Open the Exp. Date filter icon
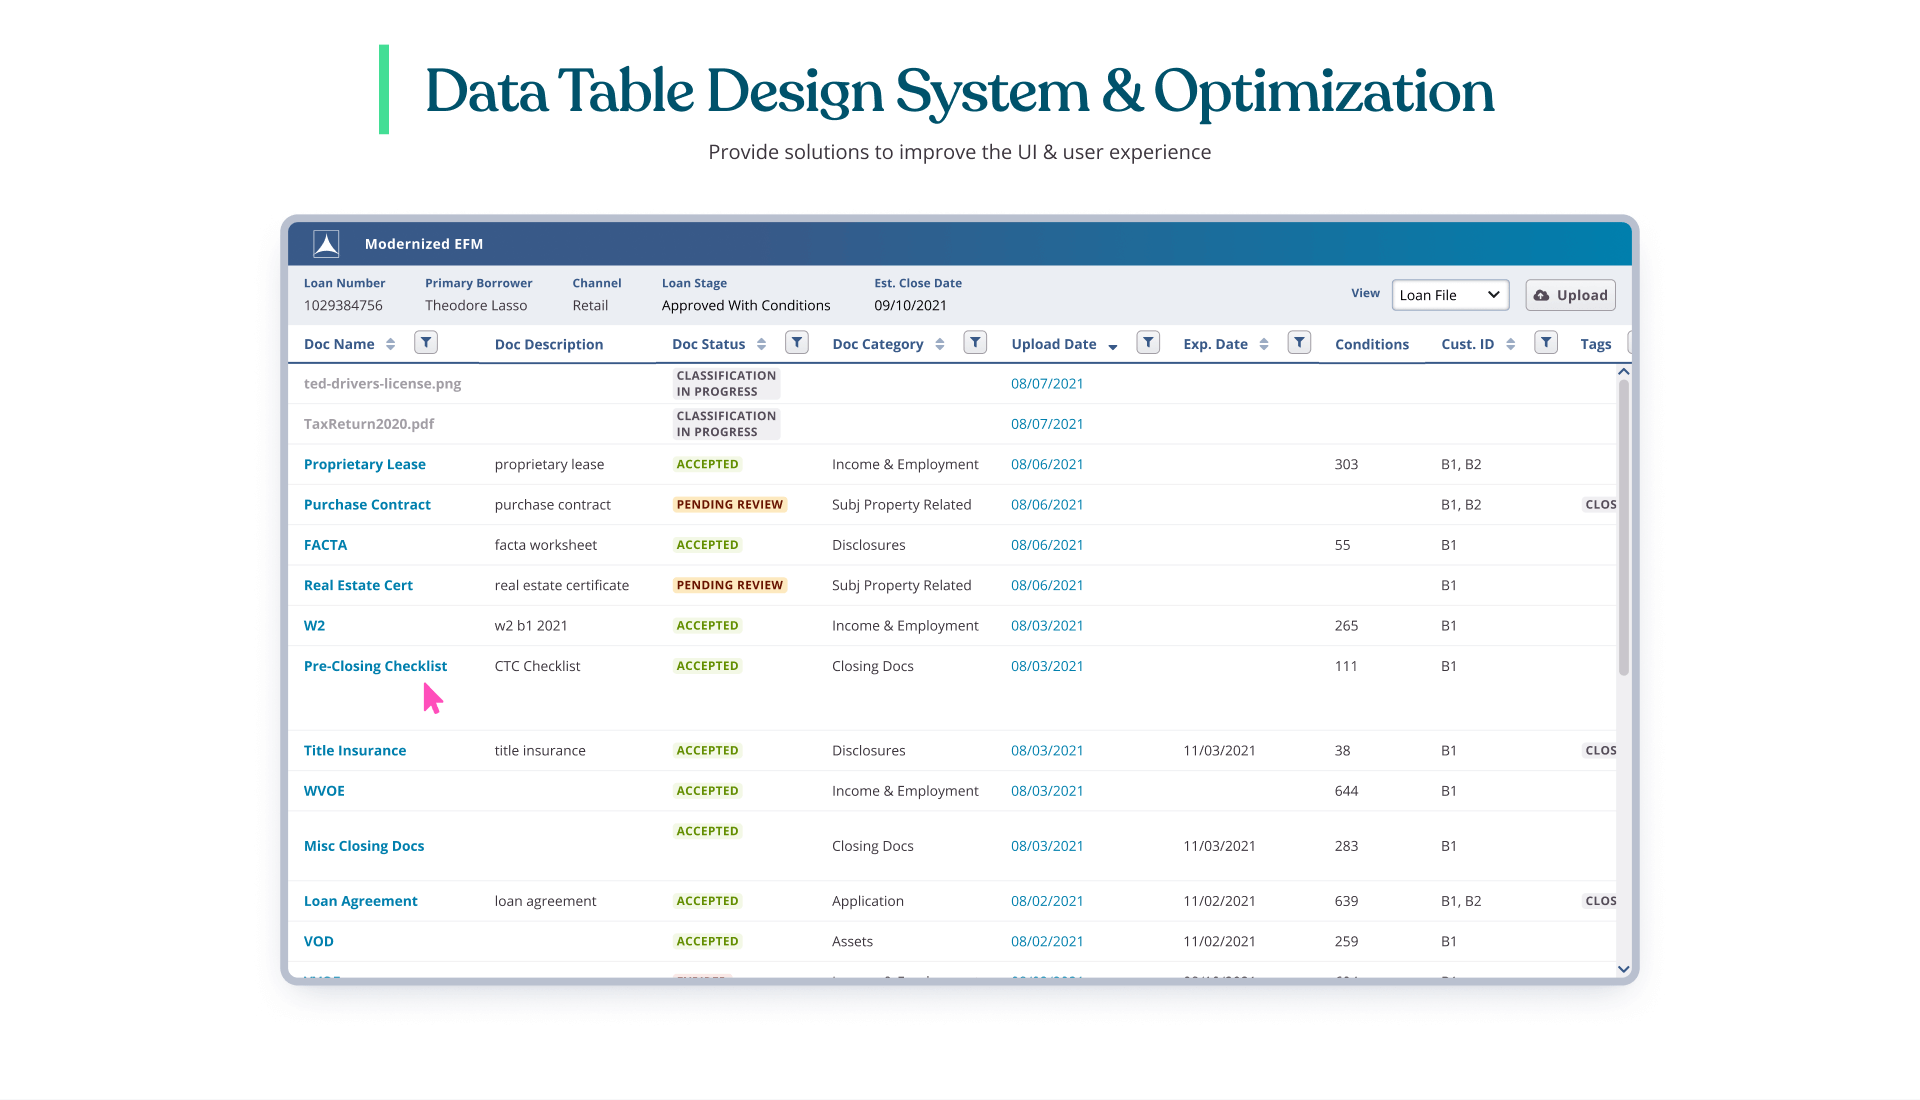The width and height of the screenshot is (1920, 1100). point(1299,343)
